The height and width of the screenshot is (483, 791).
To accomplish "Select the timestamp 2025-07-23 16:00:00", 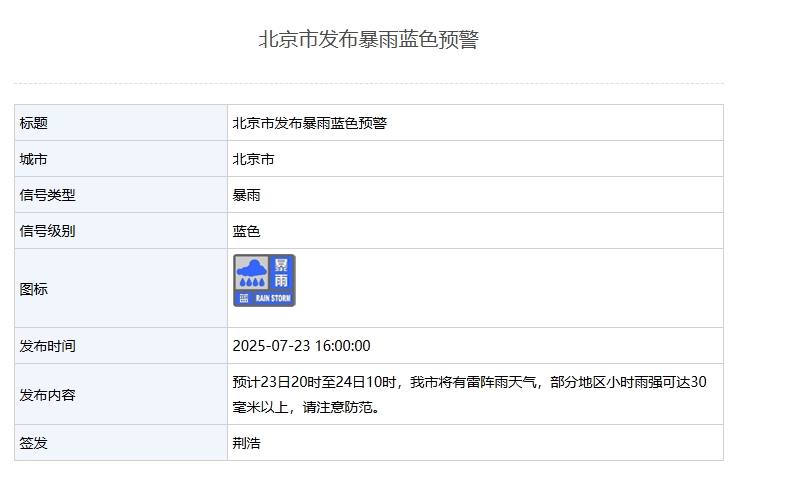I will pyautogui.click(x=301, y=346).
